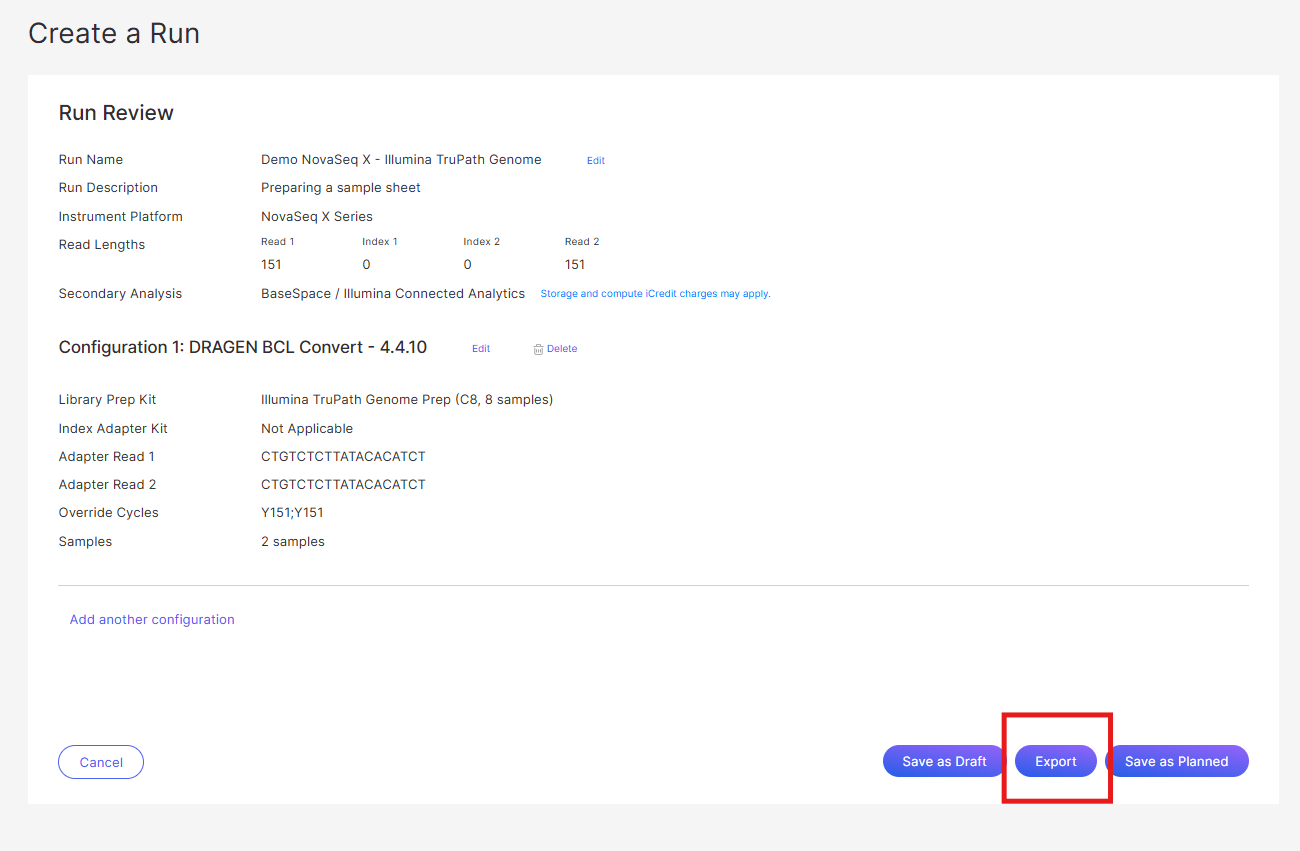Click the Configuration 1 DRAGEN BCL Convert heading
This screenshot has width=1300, height=851.
[x=242, y=347]
